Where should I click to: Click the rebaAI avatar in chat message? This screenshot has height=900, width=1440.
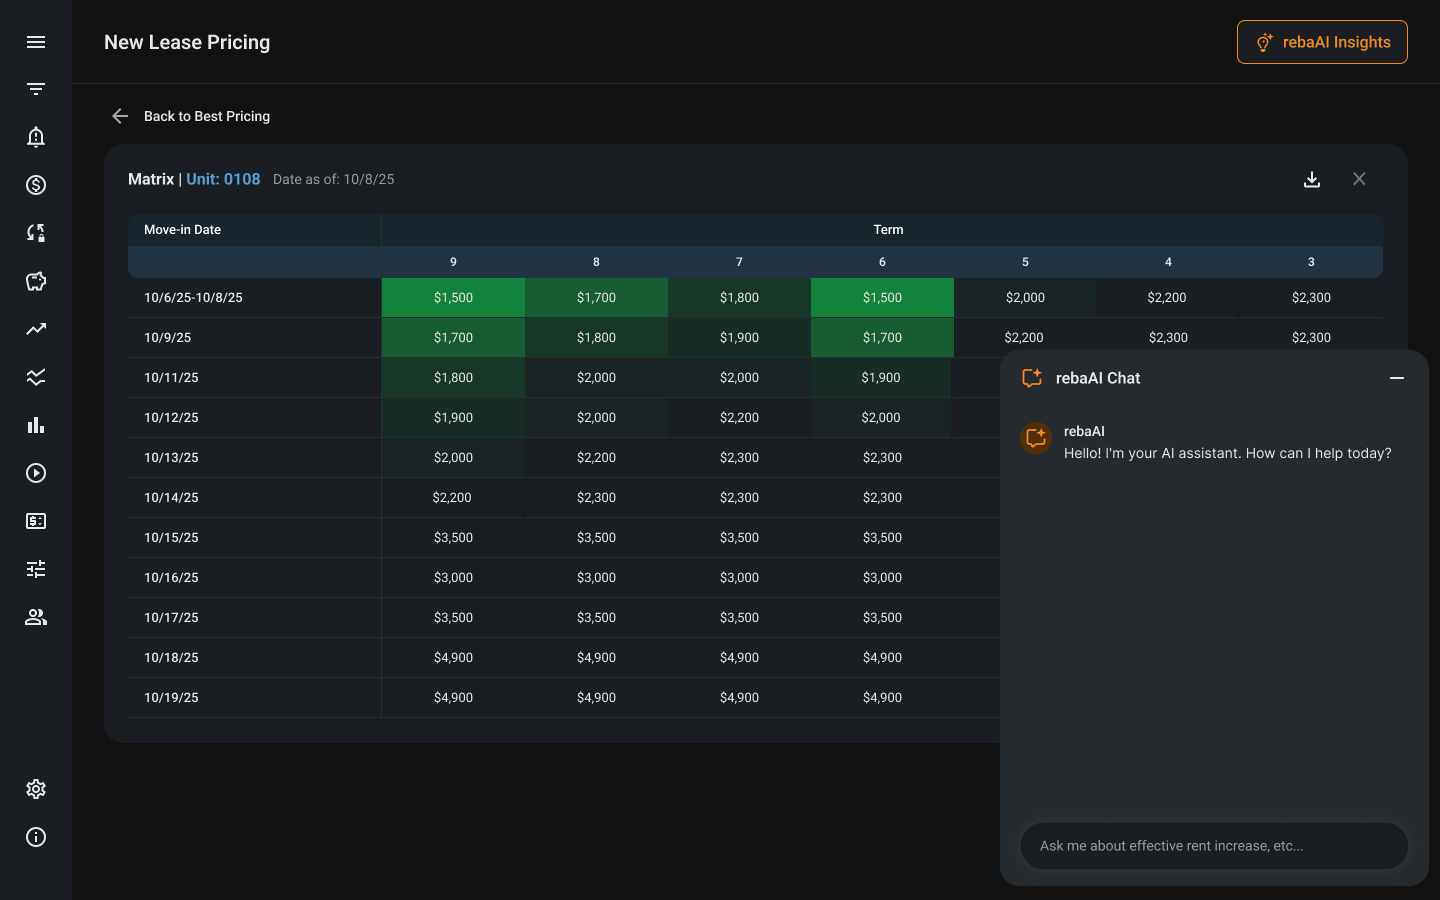[1036, 438]
